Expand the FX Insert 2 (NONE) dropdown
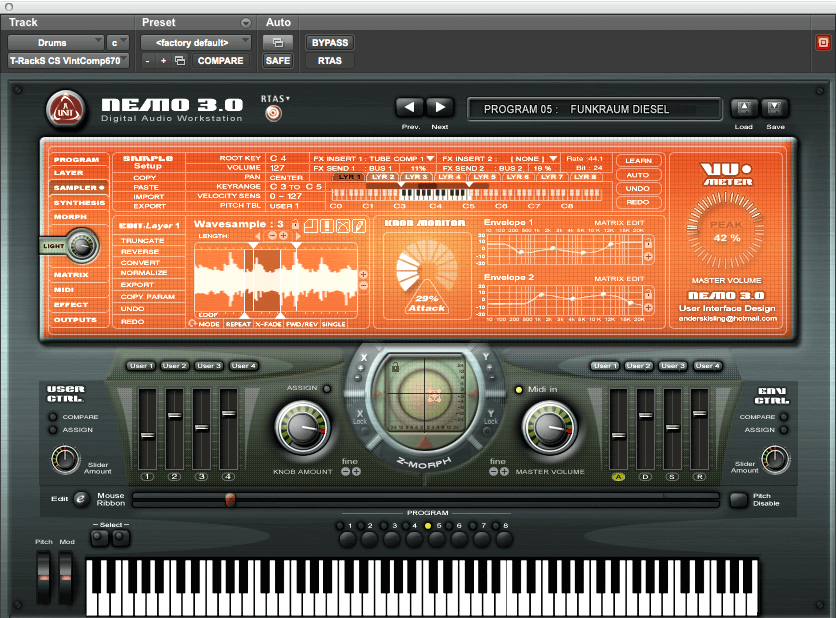 [553, 158]
